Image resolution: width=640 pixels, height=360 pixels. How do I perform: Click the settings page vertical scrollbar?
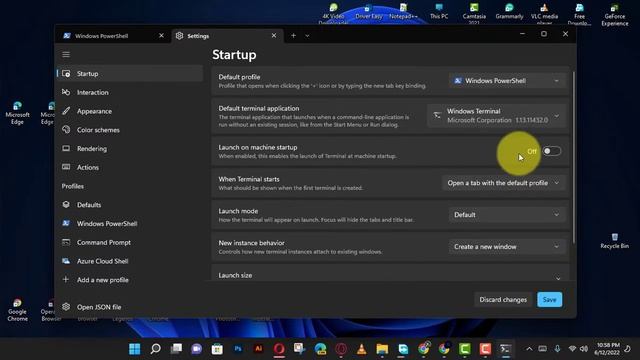(x=573, y=158)
